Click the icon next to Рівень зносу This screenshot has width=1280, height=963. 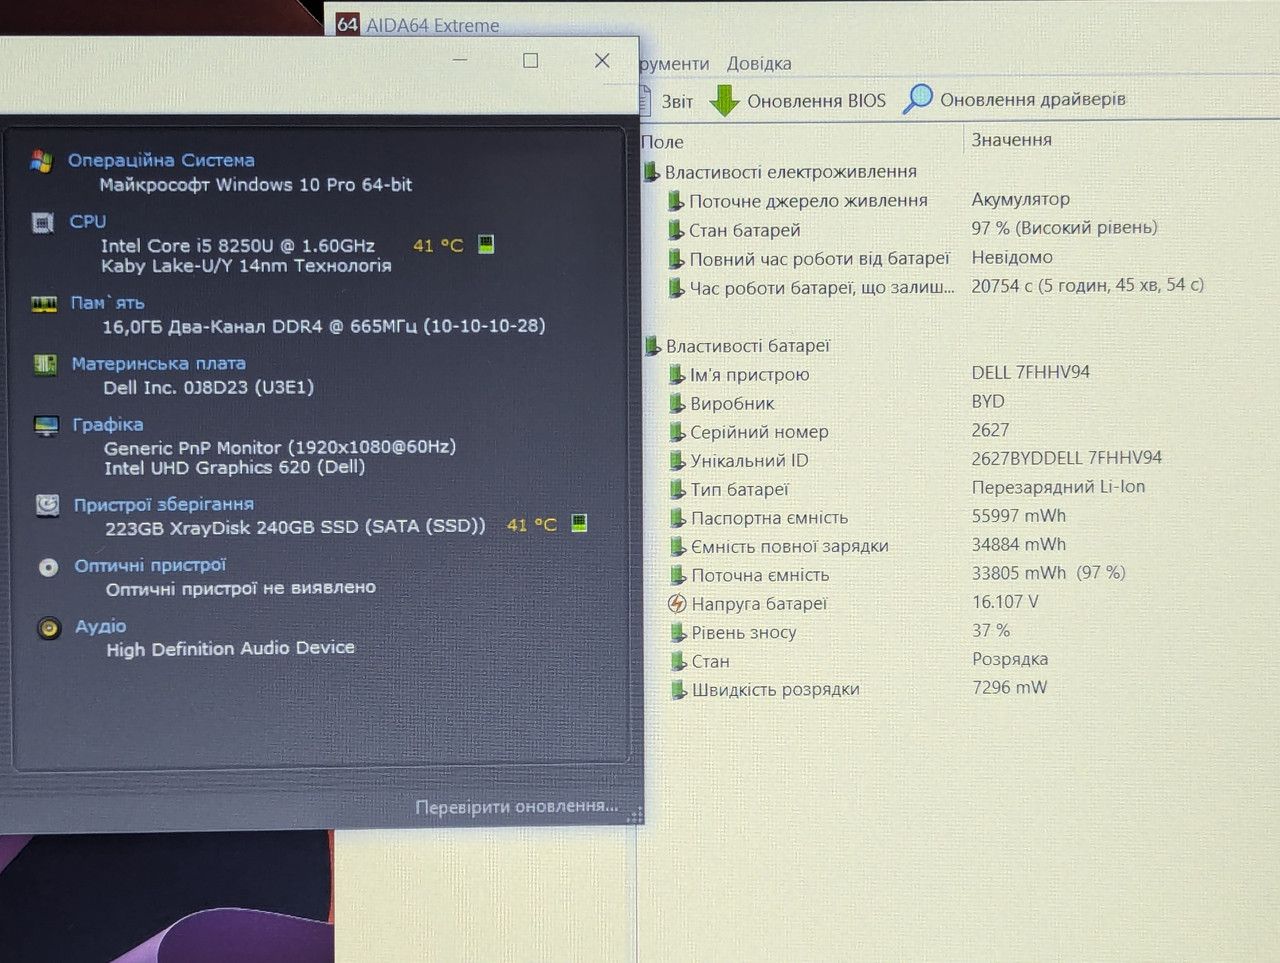pos(678,633)
